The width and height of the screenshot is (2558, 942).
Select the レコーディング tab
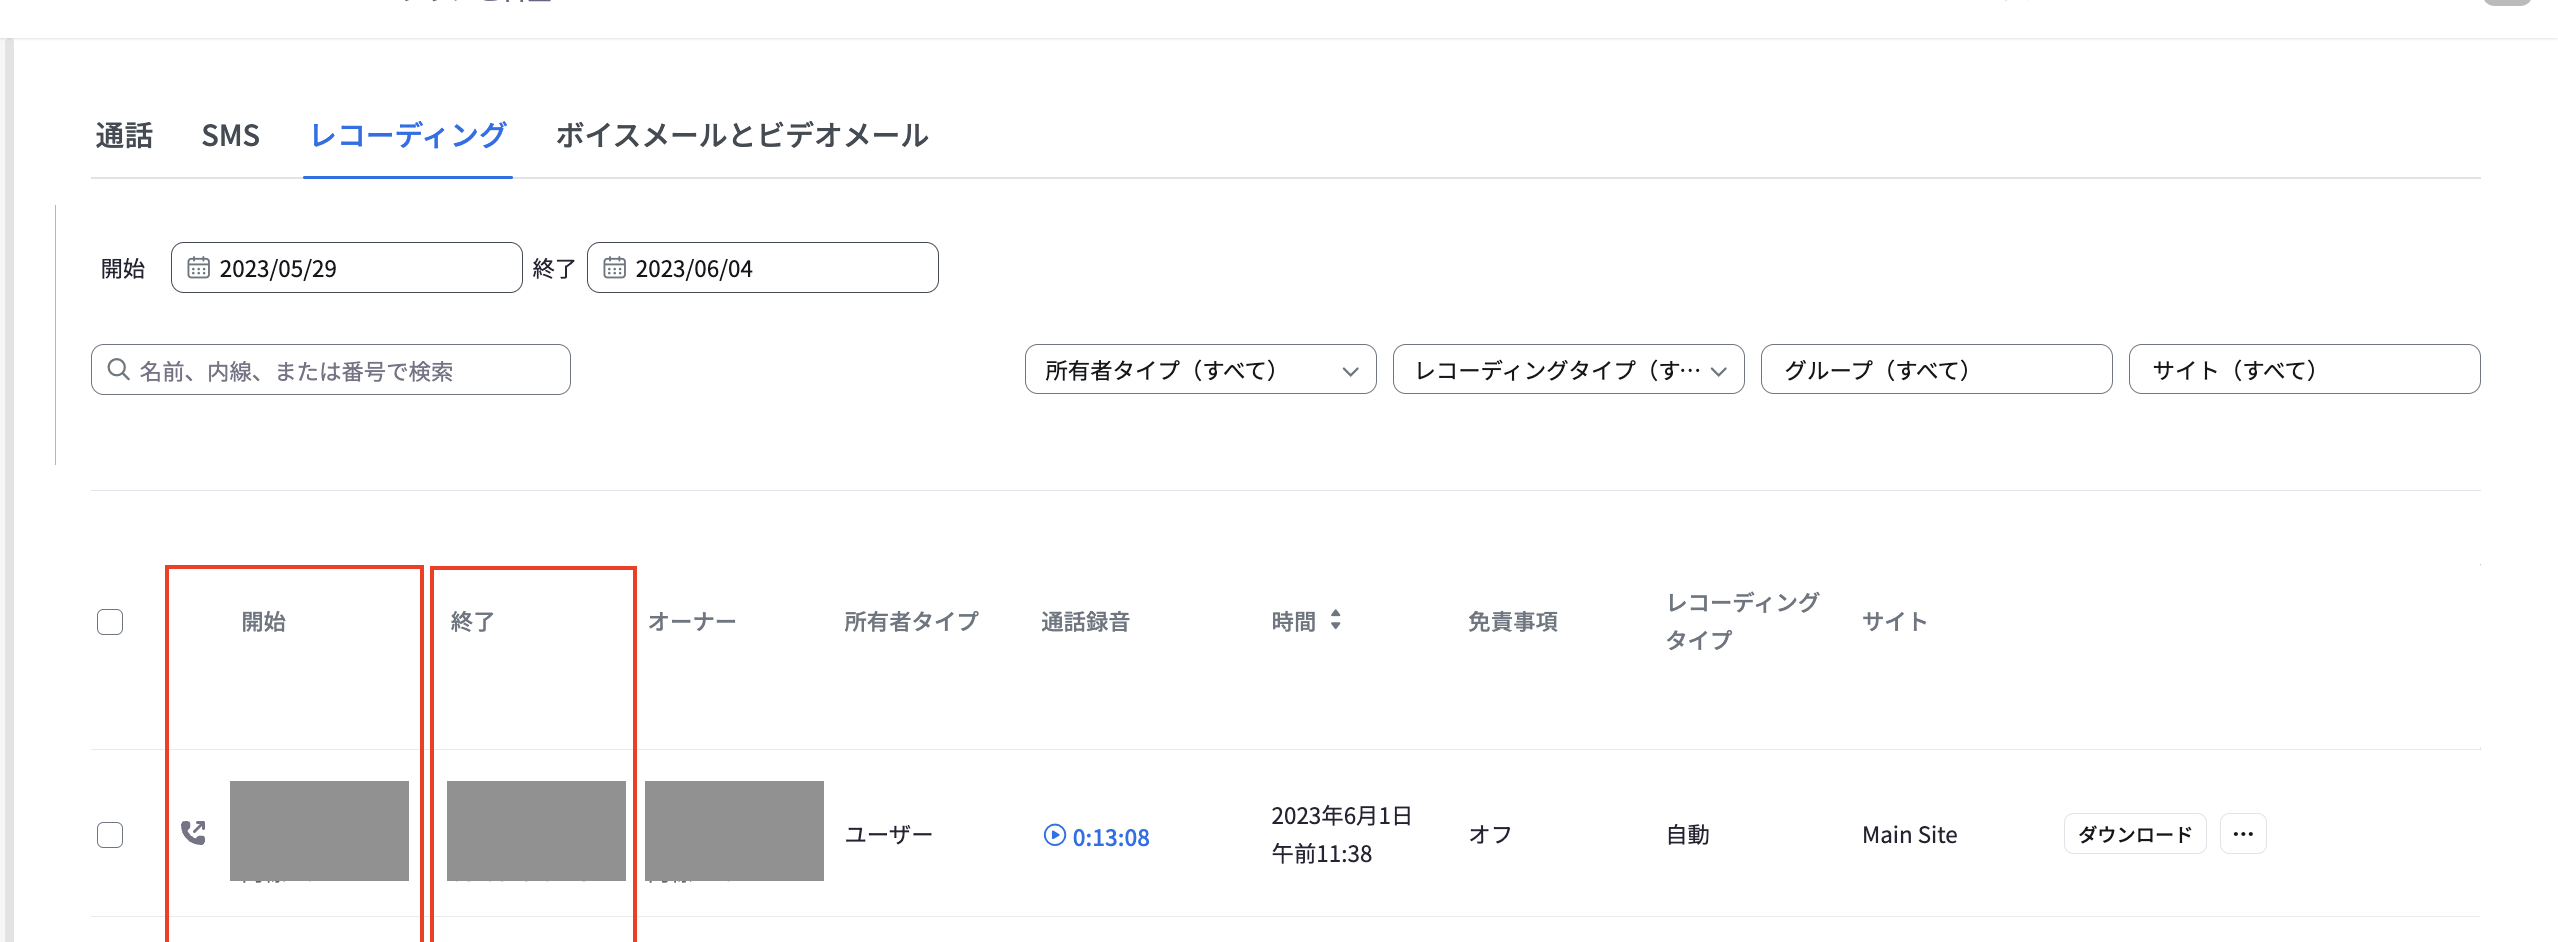pos(408,135)
